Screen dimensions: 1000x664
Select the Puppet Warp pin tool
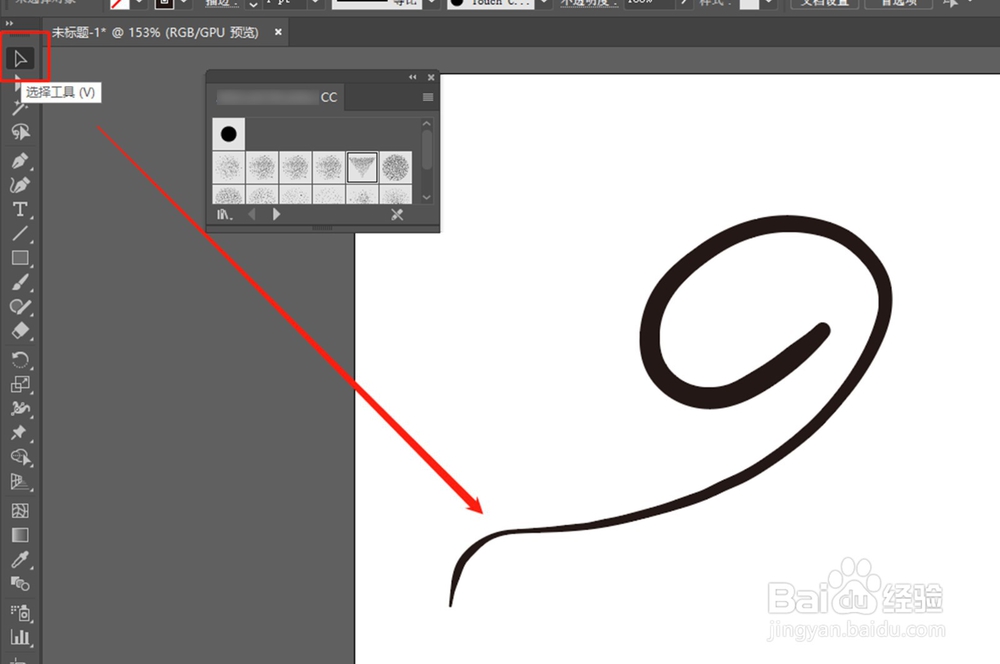[x=20, y=432]
